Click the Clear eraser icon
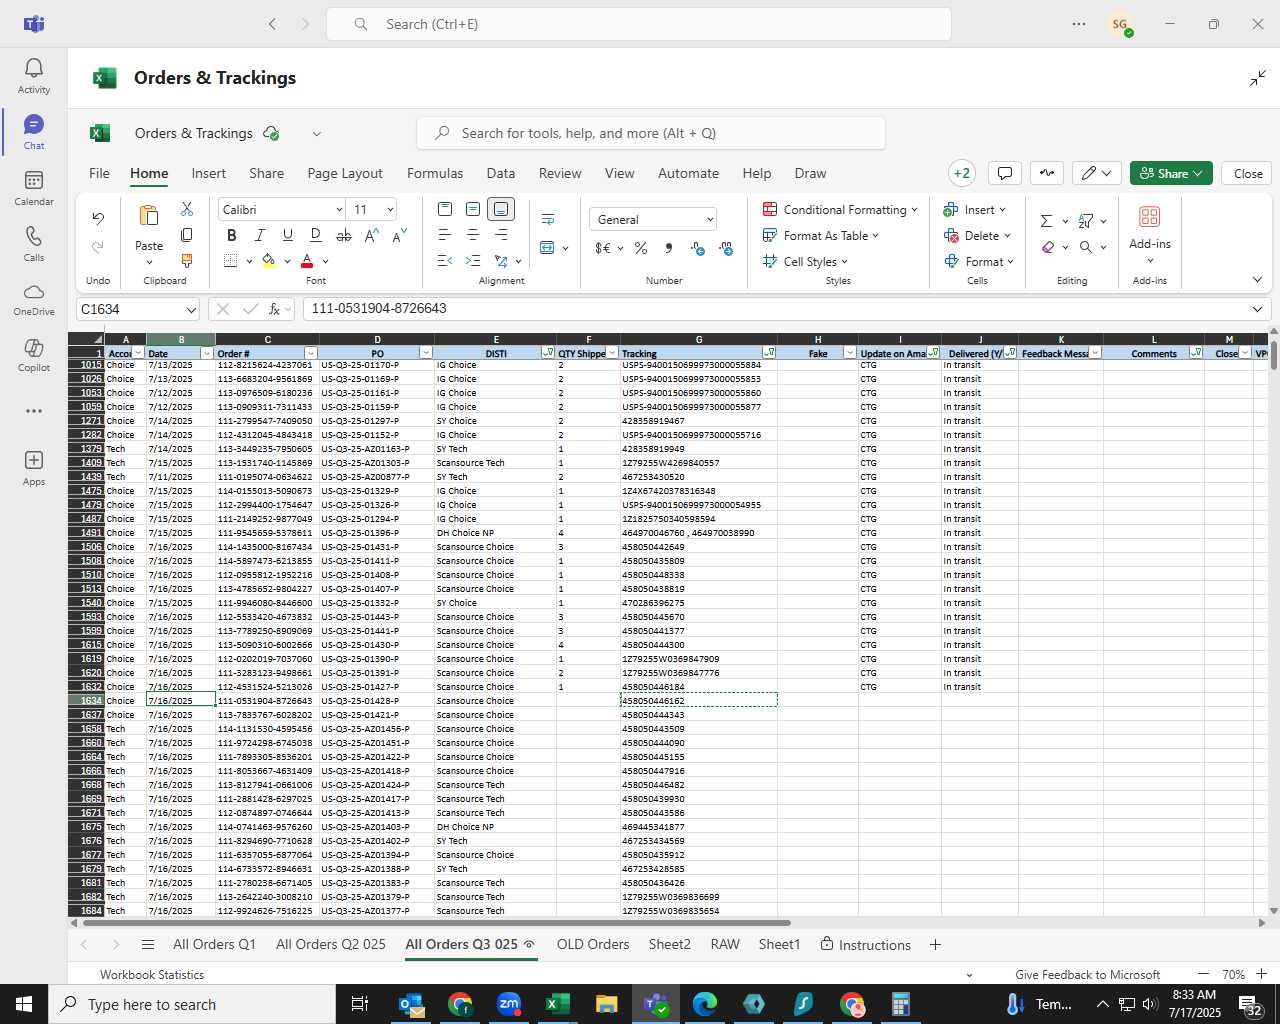Image resolution: width=1280 pixels, height=1024 pixels. point(1047,247)
